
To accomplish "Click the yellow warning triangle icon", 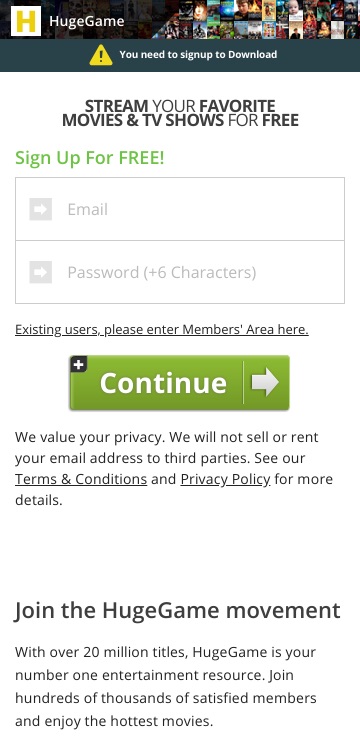I will 101,55.
